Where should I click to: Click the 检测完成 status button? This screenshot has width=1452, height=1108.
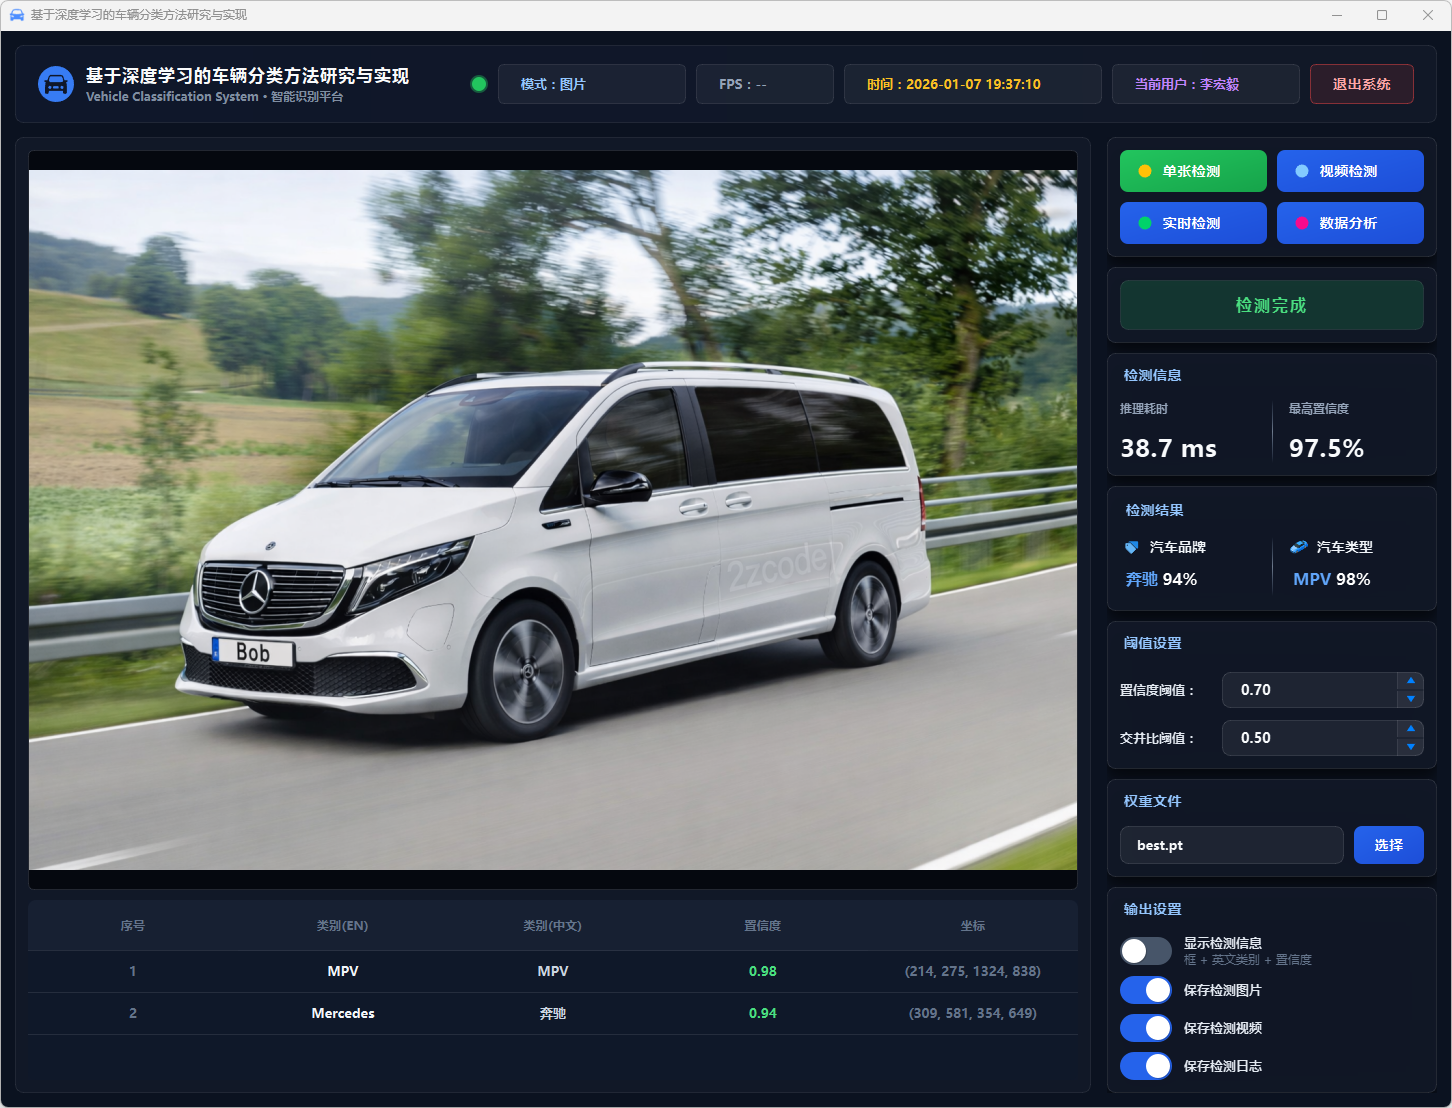tap(1271, 305)
